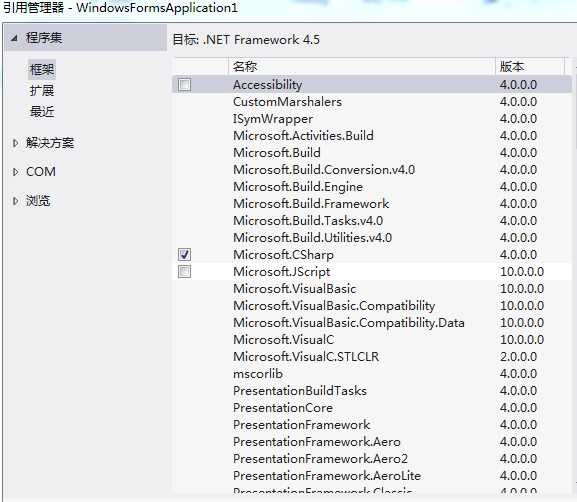The height and width of the screenshot is (502, 577).
Task: Choose PresentationFramework.Aero2 assembly
Action: [x=372, y=459]
